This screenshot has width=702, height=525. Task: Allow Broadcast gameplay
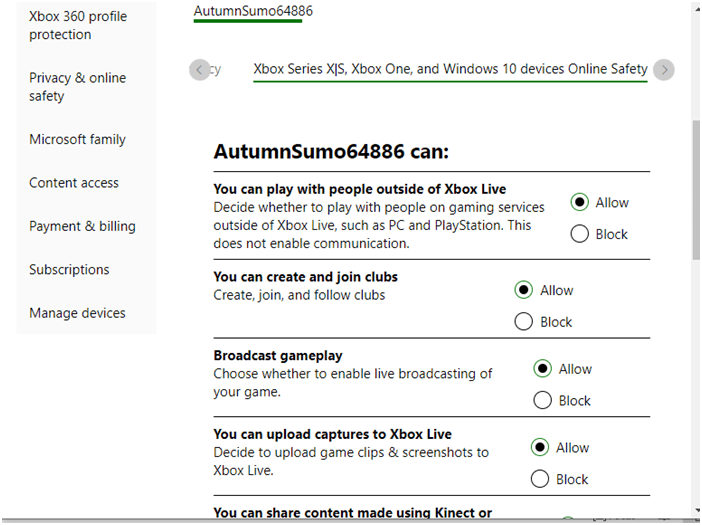542,369
